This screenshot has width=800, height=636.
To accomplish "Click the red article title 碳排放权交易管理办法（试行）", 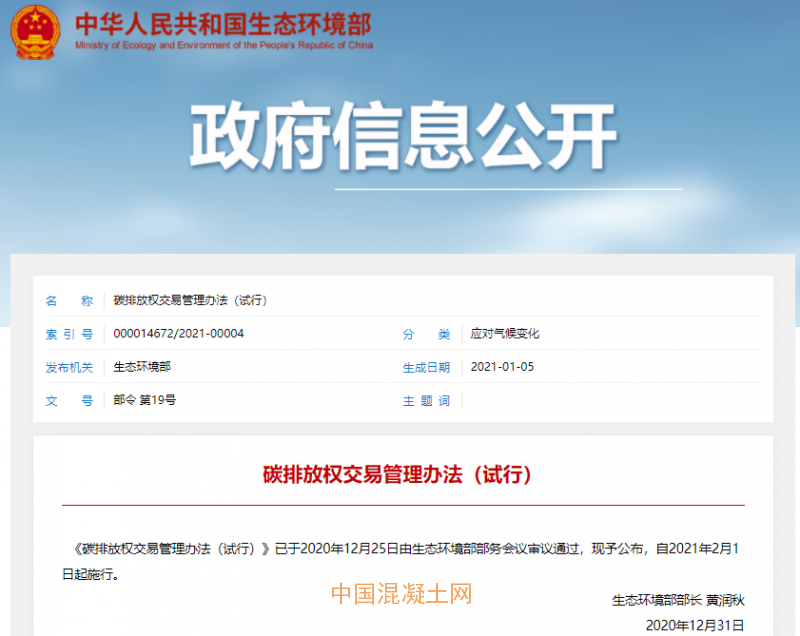I will coord(397,474).
